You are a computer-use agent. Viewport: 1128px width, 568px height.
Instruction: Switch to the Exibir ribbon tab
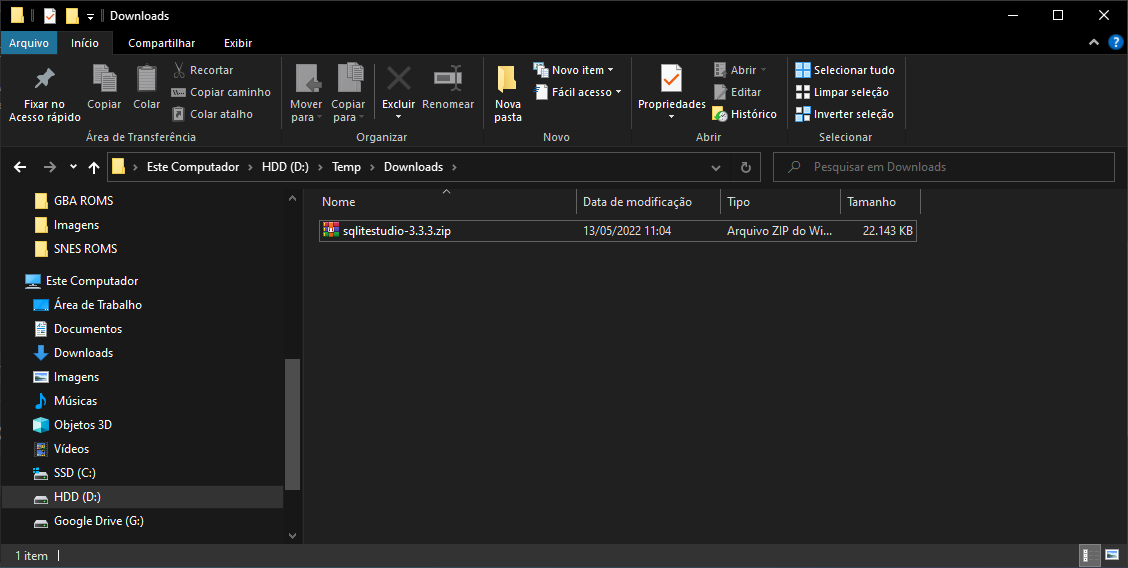[238, 43]
